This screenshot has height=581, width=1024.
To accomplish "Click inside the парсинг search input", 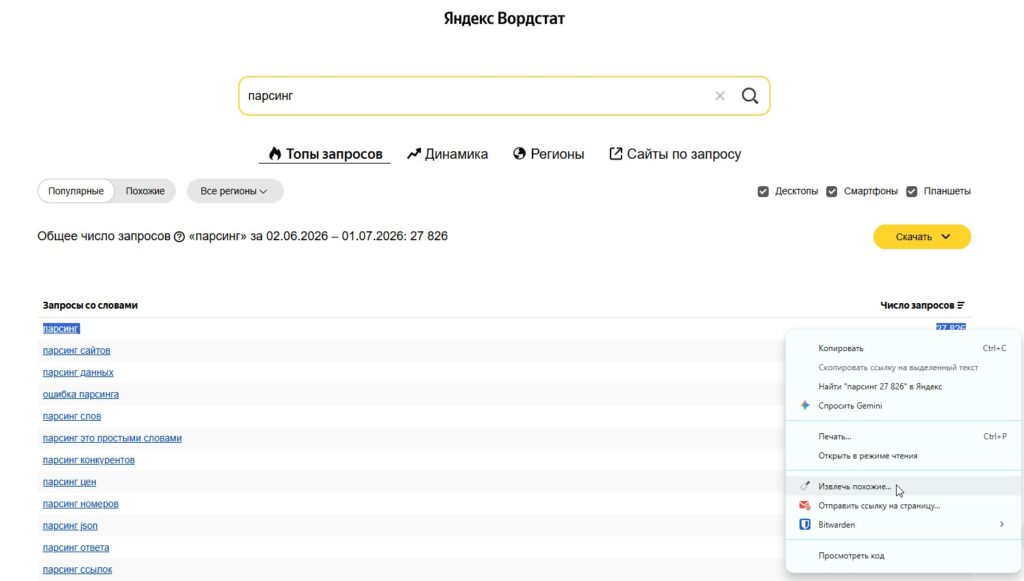I will click(x=477, y=96).
